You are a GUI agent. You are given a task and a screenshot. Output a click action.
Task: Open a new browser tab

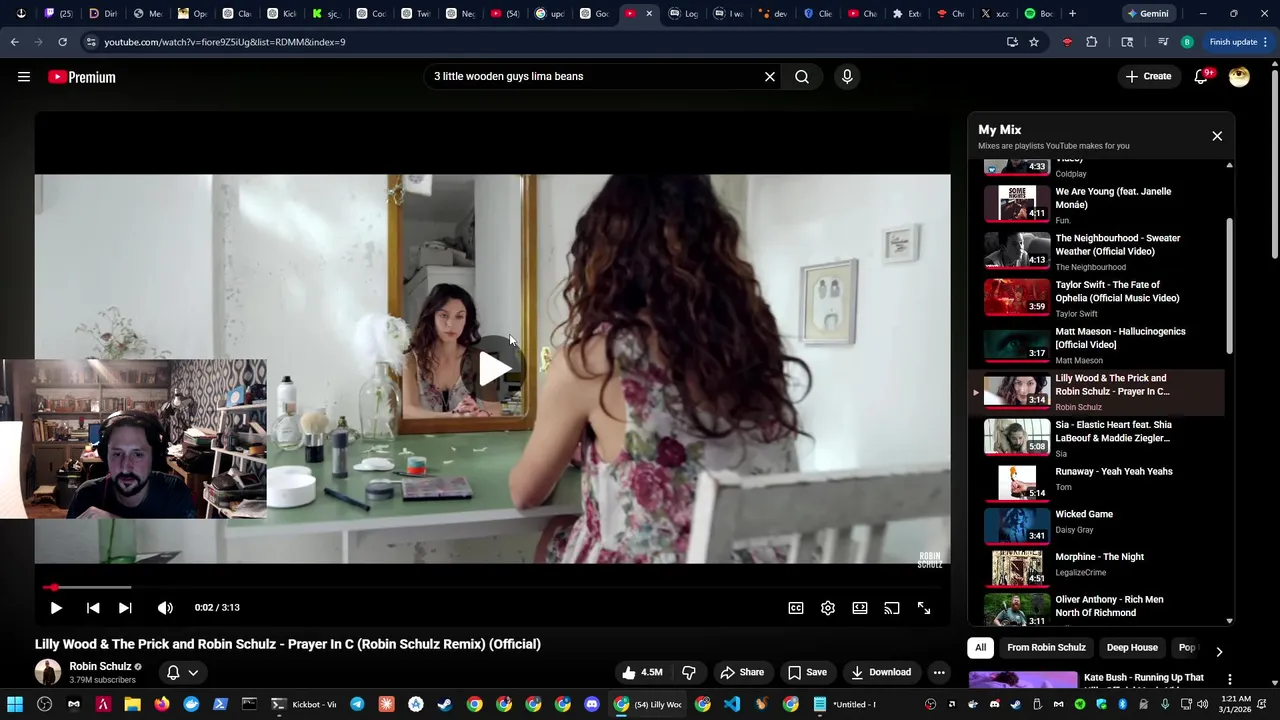pos(1072,14)
